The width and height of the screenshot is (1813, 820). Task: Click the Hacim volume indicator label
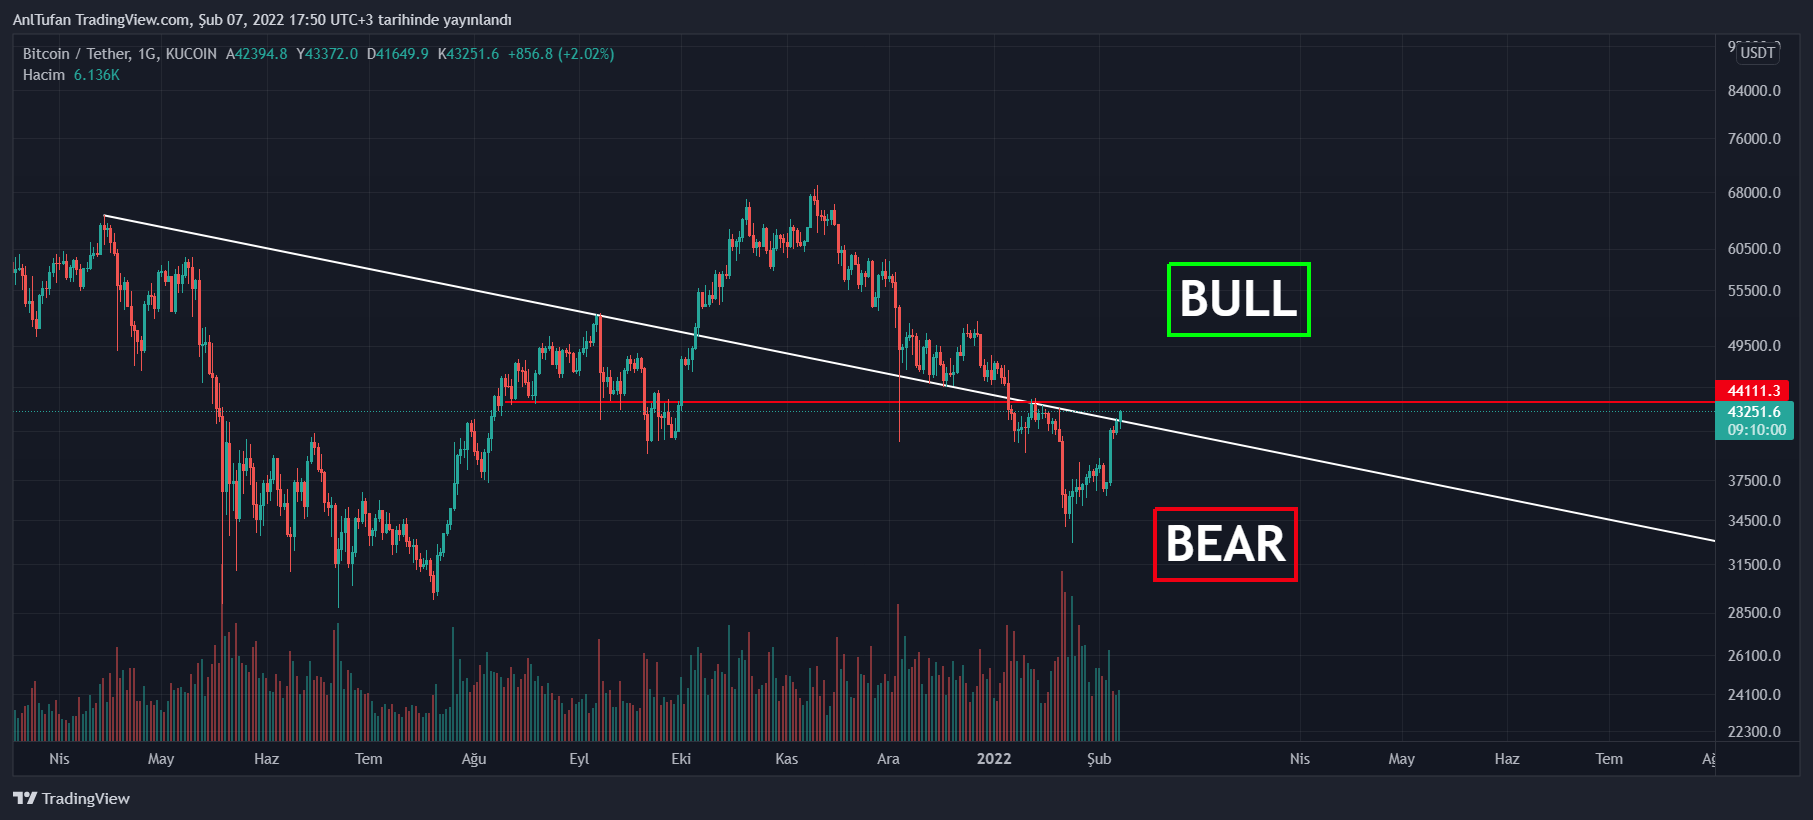pyautogui.click(x=44, y=75)
